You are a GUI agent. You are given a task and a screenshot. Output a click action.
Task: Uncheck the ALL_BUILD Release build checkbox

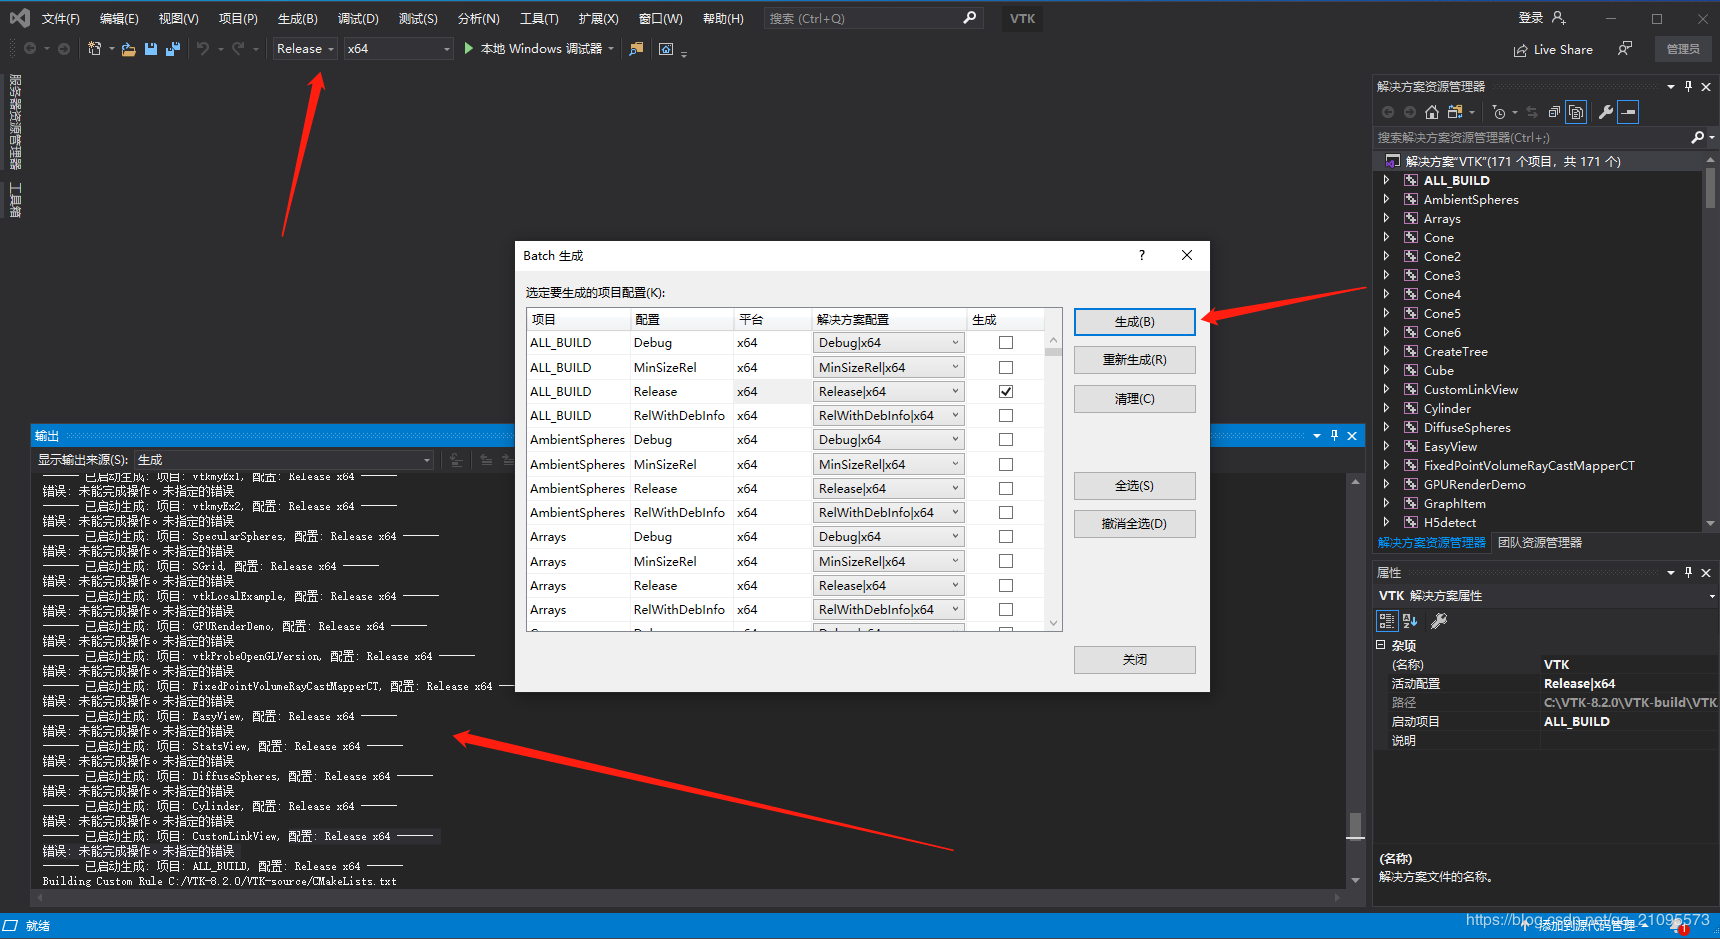point(1006,392)
